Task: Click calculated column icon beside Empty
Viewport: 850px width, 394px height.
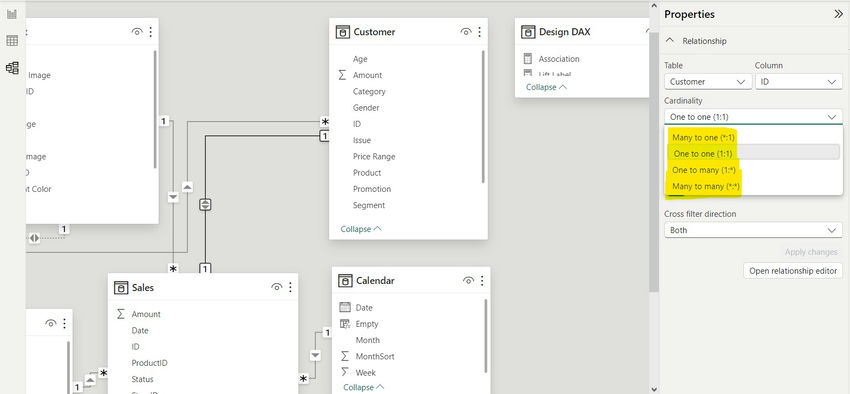Action: click(x=345, y=324)
